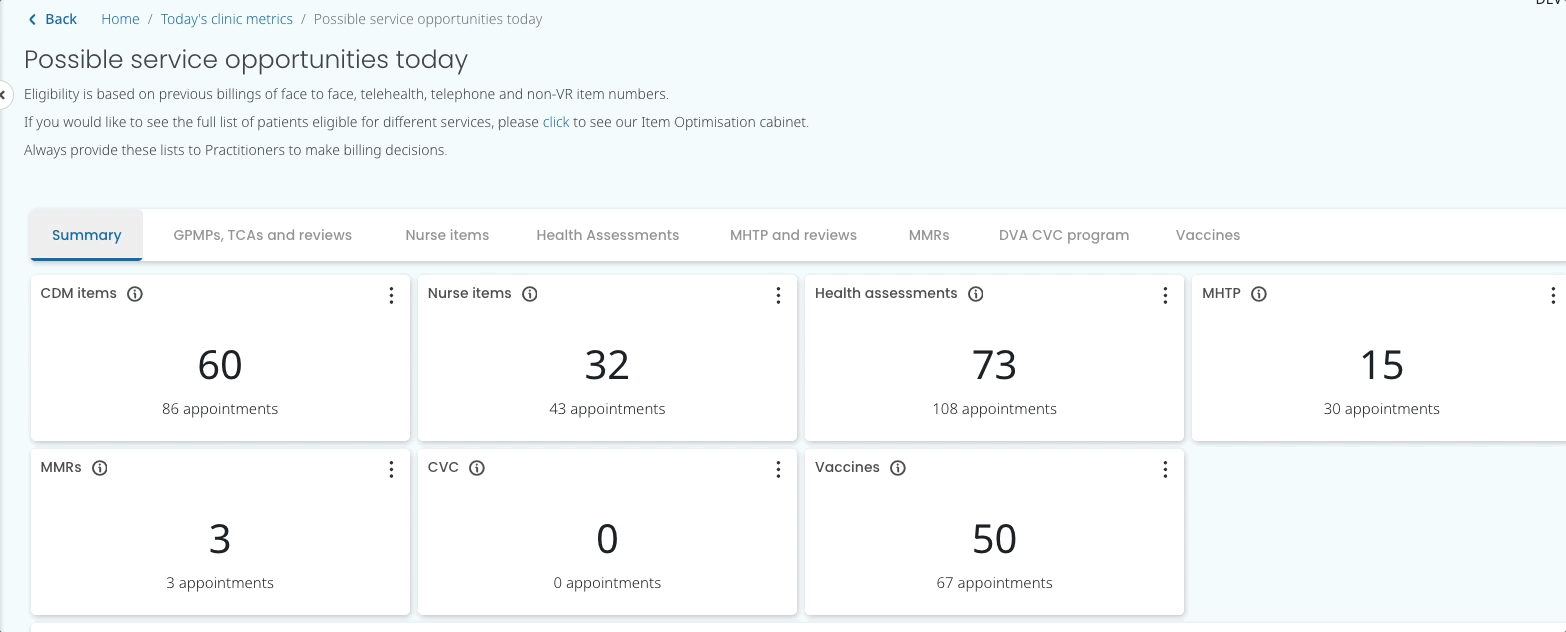The height and width of the screenshot is (632, 1566).
Task: Follow the 'click' link to Item Optimisation cabinet
Action: point(556,122)
